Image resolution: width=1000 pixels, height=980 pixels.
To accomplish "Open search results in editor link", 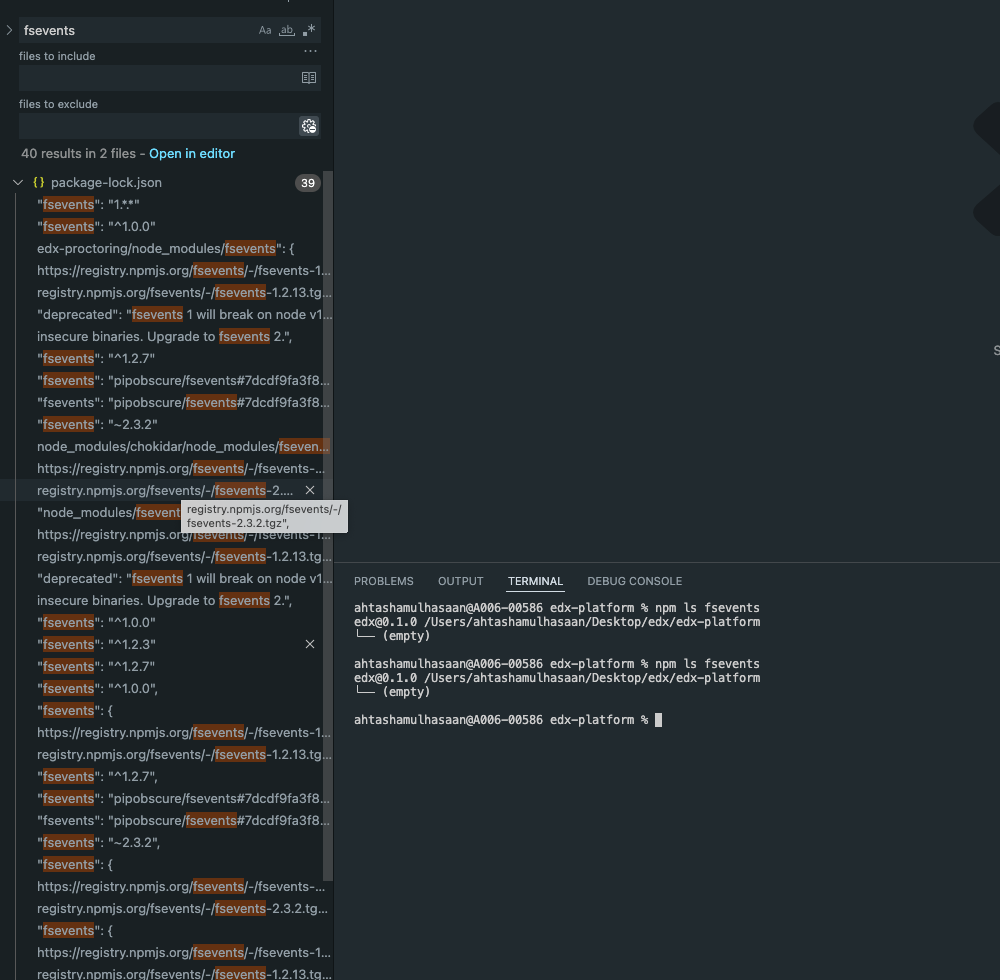I will click(x=192, y=154).
